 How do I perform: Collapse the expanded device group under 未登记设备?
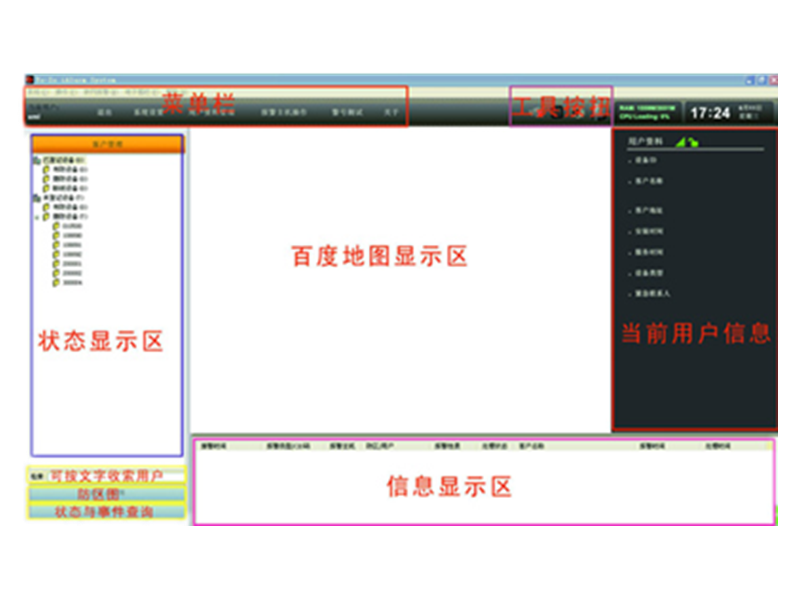tap(37, 217)
